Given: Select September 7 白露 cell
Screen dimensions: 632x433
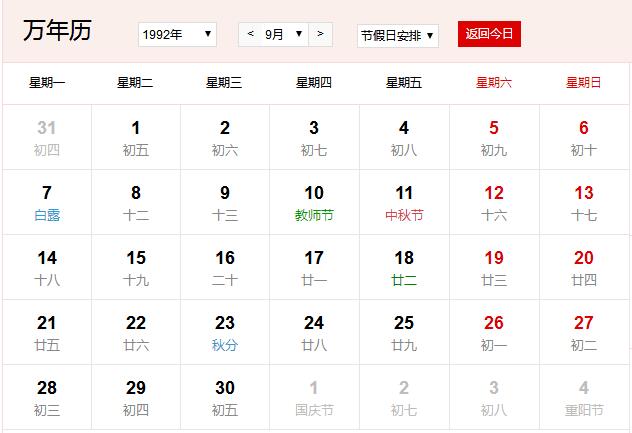Looking at the screenshot, I should 47,202.
